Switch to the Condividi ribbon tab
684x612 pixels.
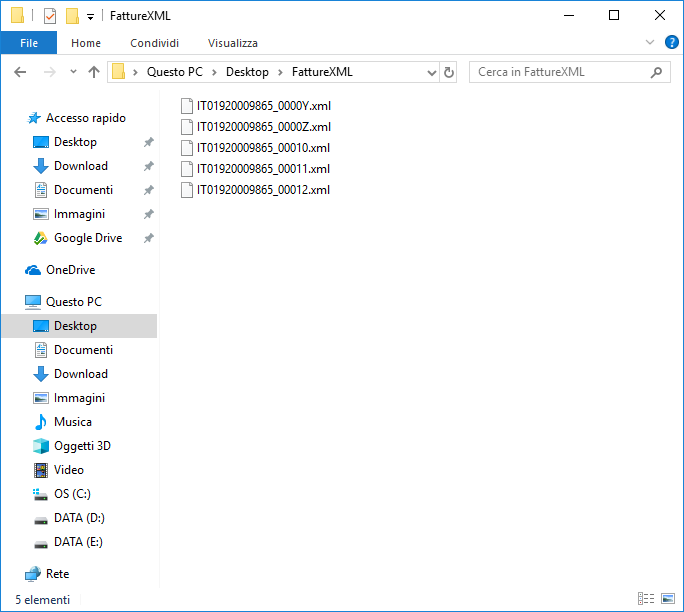(x=154, y=43)
